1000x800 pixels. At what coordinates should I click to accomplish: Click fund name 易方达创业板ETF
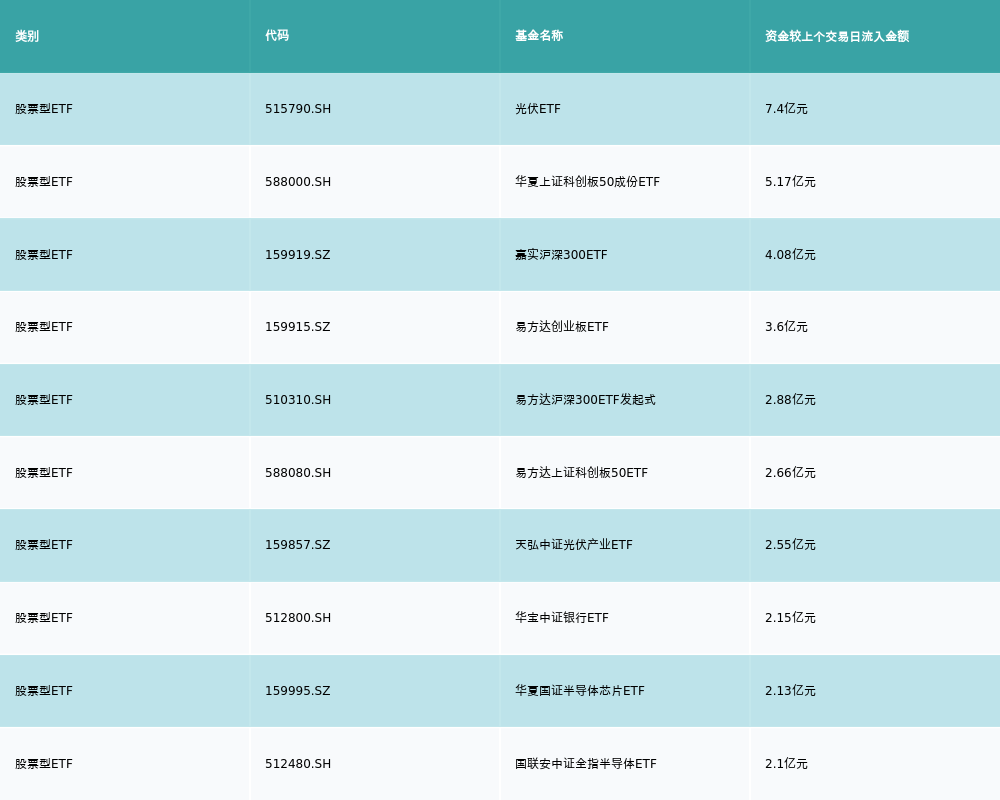562,327
